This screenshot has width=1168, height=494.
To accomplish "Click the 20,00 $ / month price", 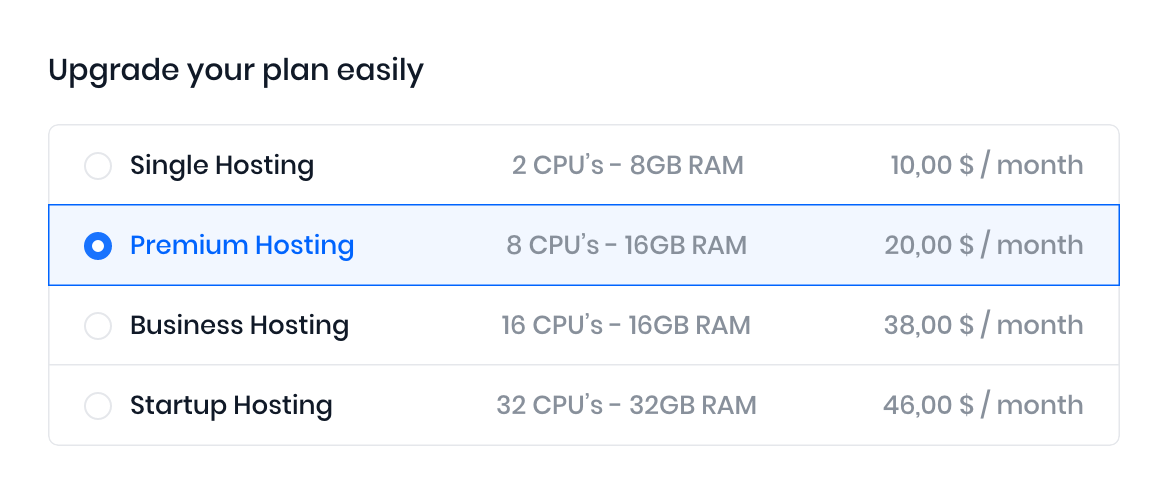I will tap(983, 245).
